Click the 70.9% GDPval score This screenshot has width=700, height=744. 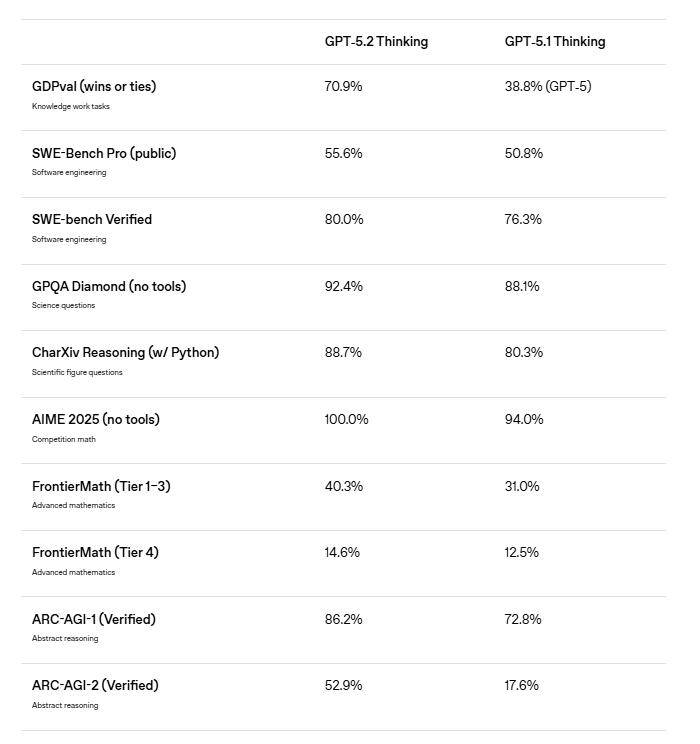(343, 87)
